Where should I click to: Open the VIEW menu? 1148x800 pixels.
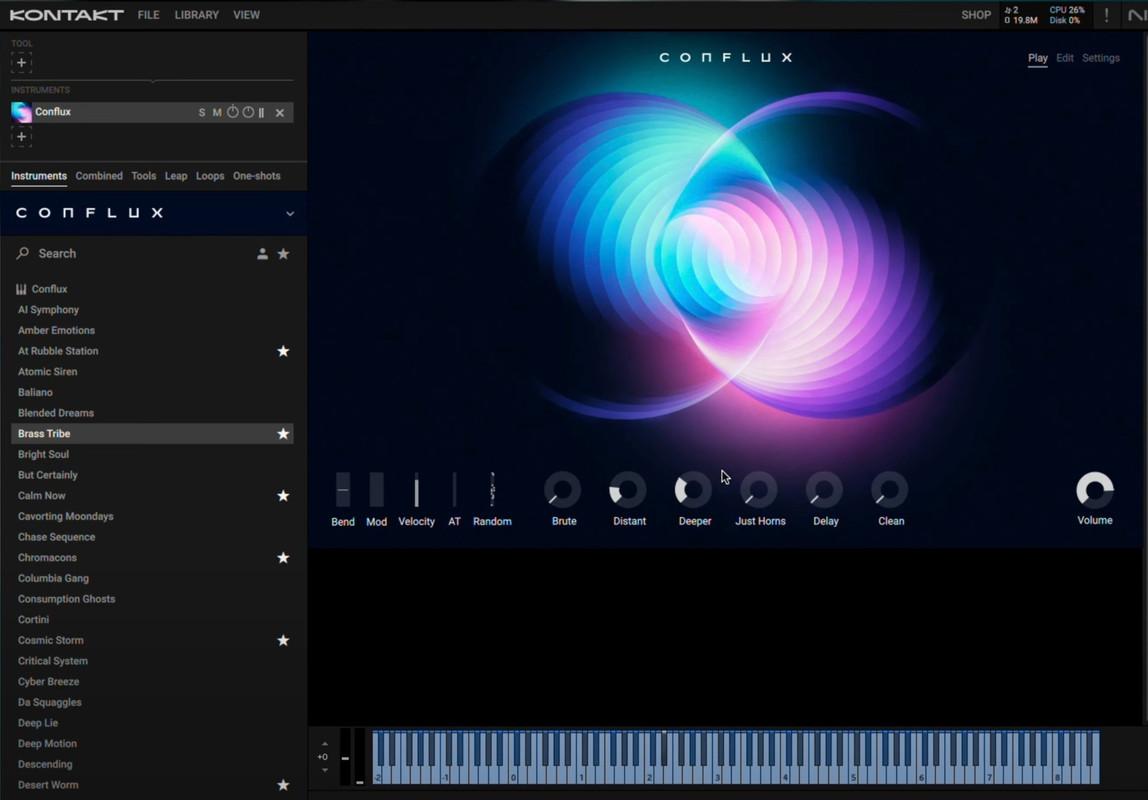pyautogui.click(x=246, y=15)
